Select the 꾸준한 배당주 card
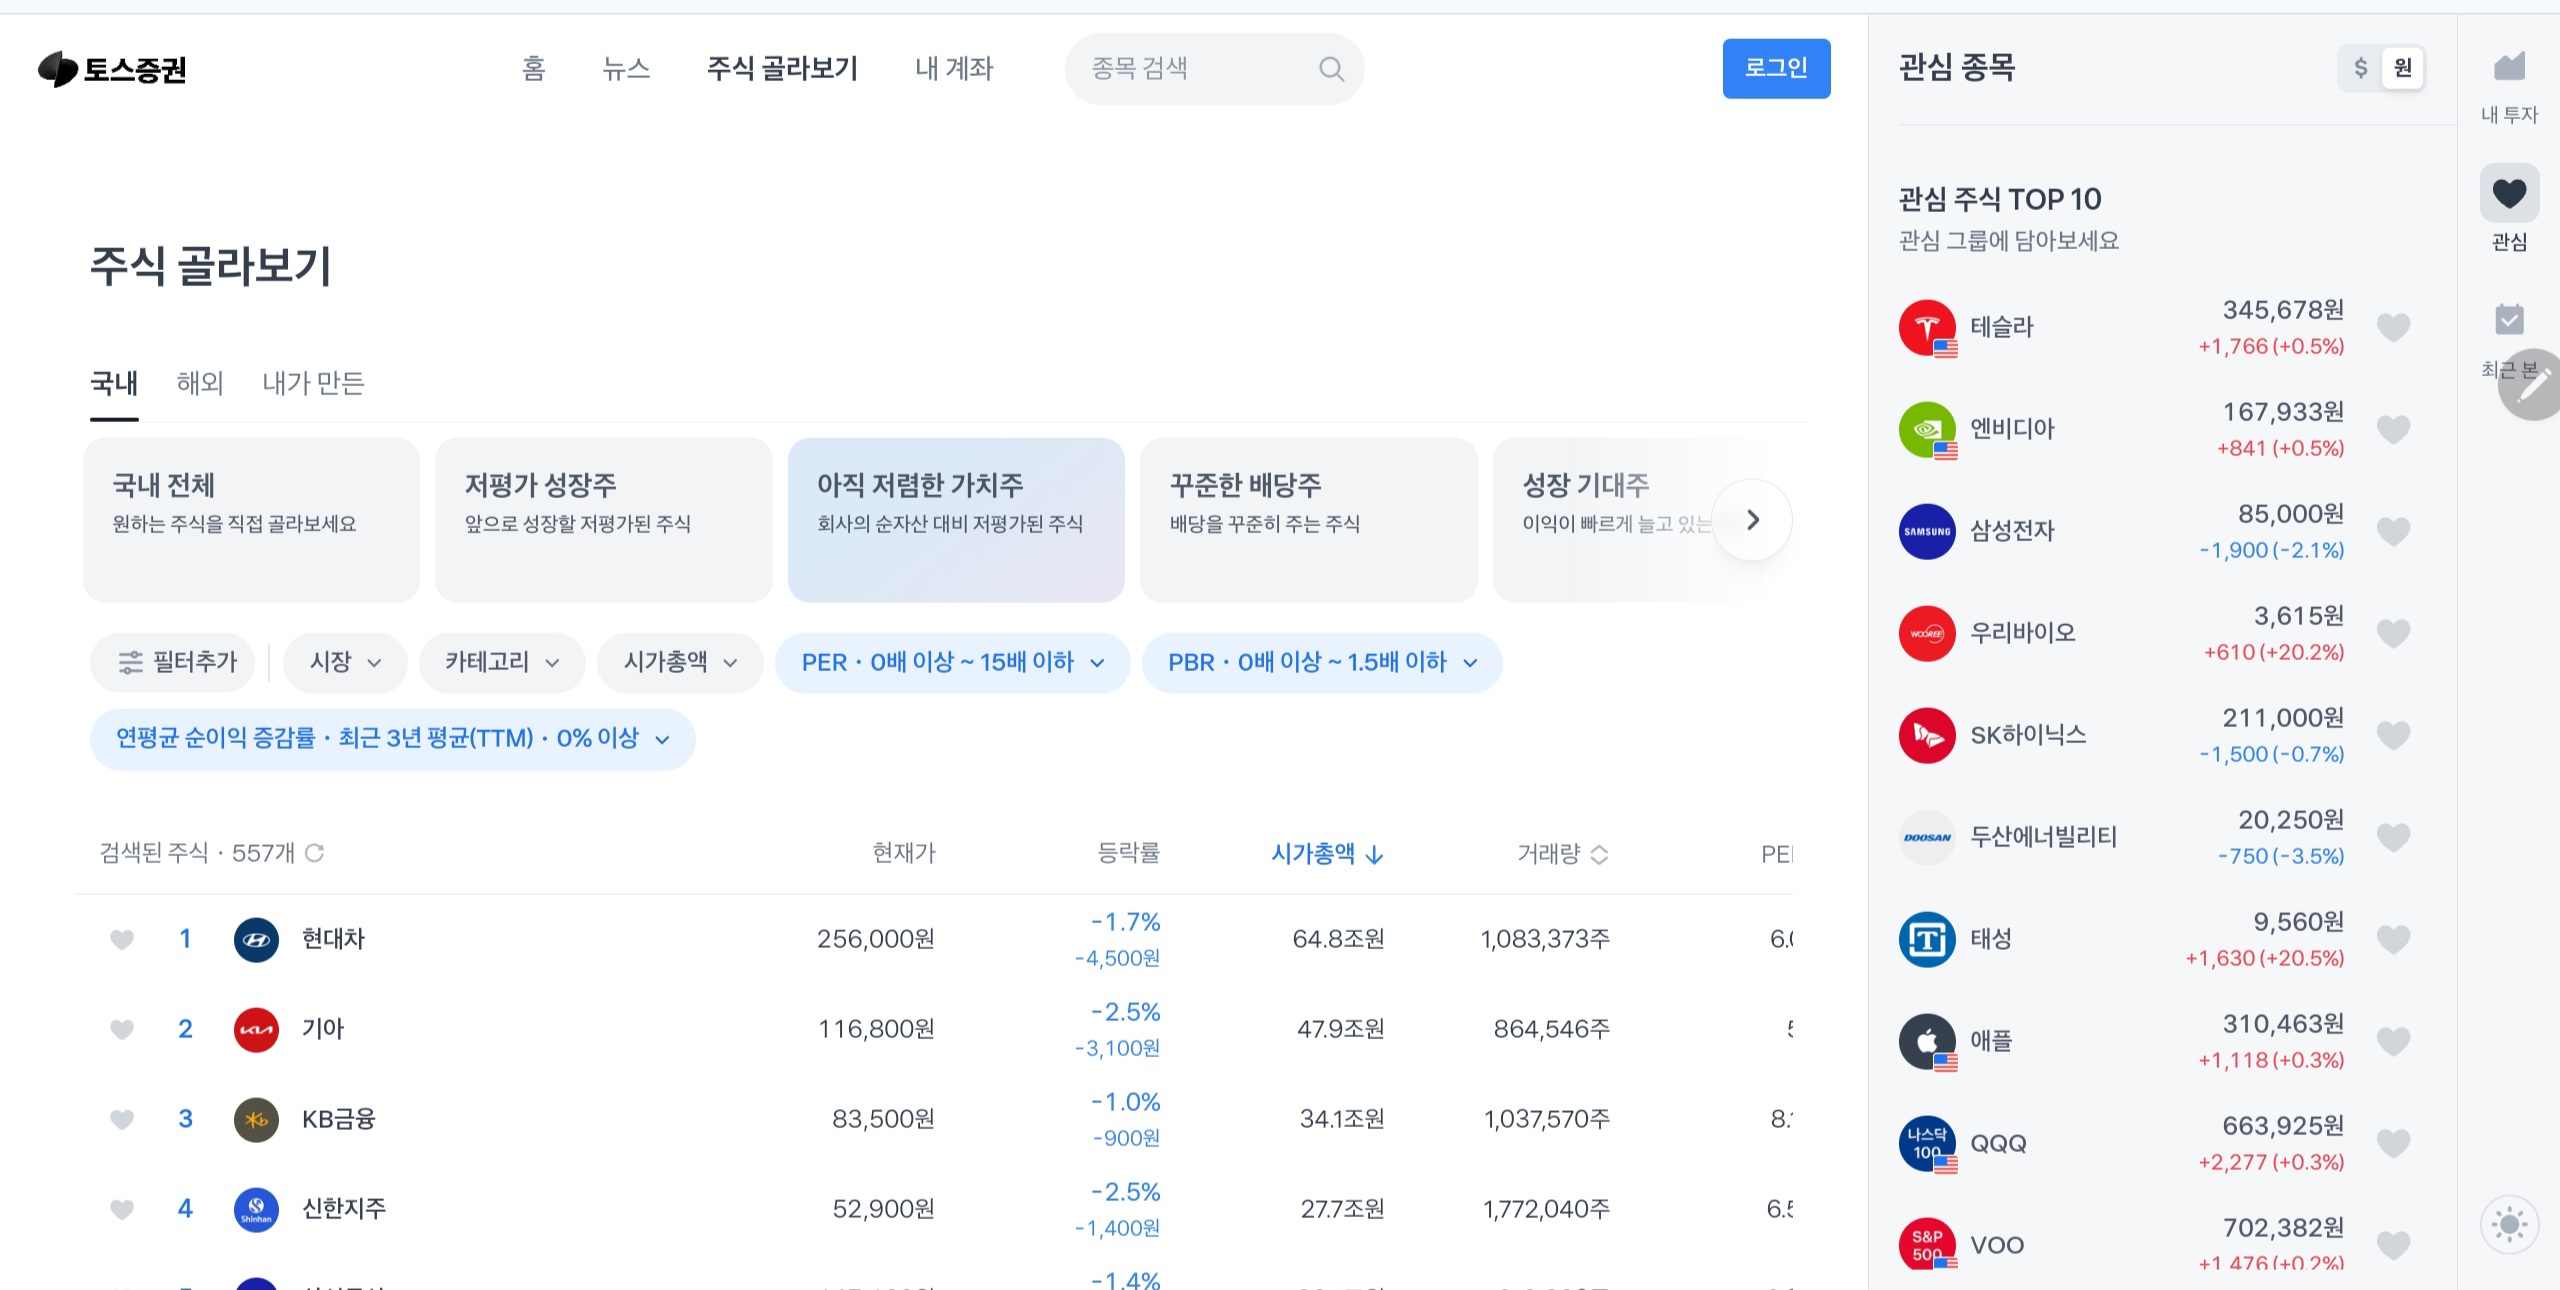The image size is (2560, 1290). tap(1308, 520)
